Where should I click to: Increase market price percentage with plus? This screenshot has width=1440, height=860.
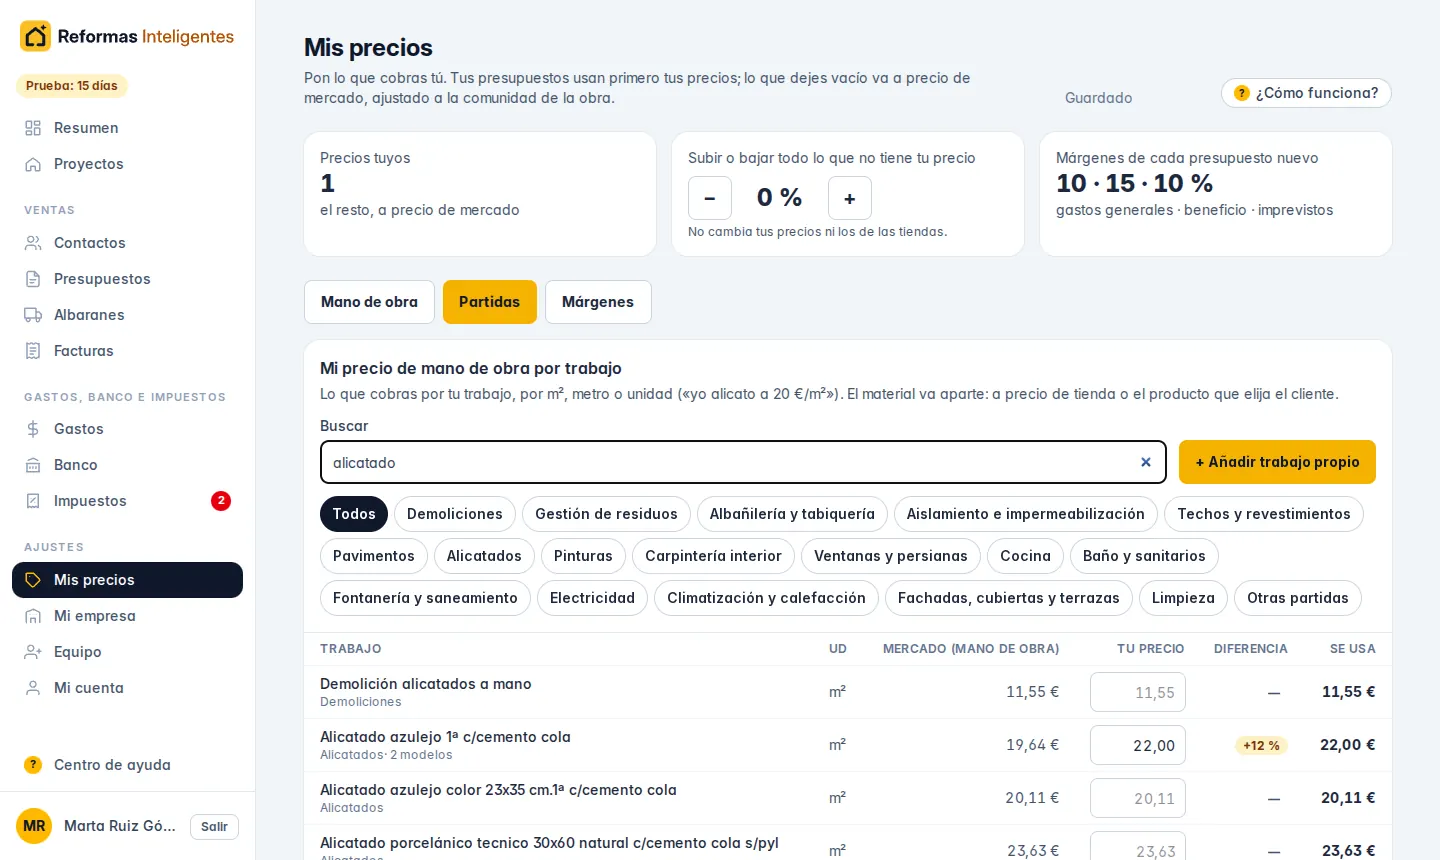click(850, 198)
